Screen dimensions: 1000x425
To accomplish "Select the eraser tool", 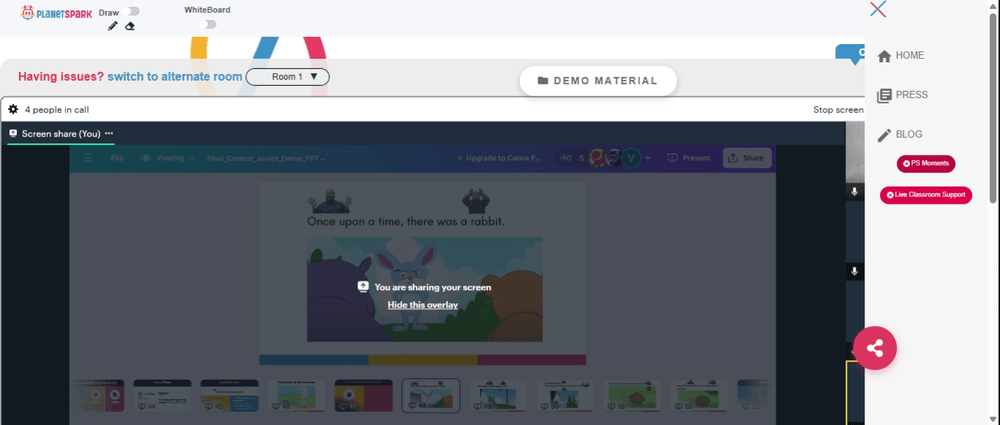I will coord(129,26).
